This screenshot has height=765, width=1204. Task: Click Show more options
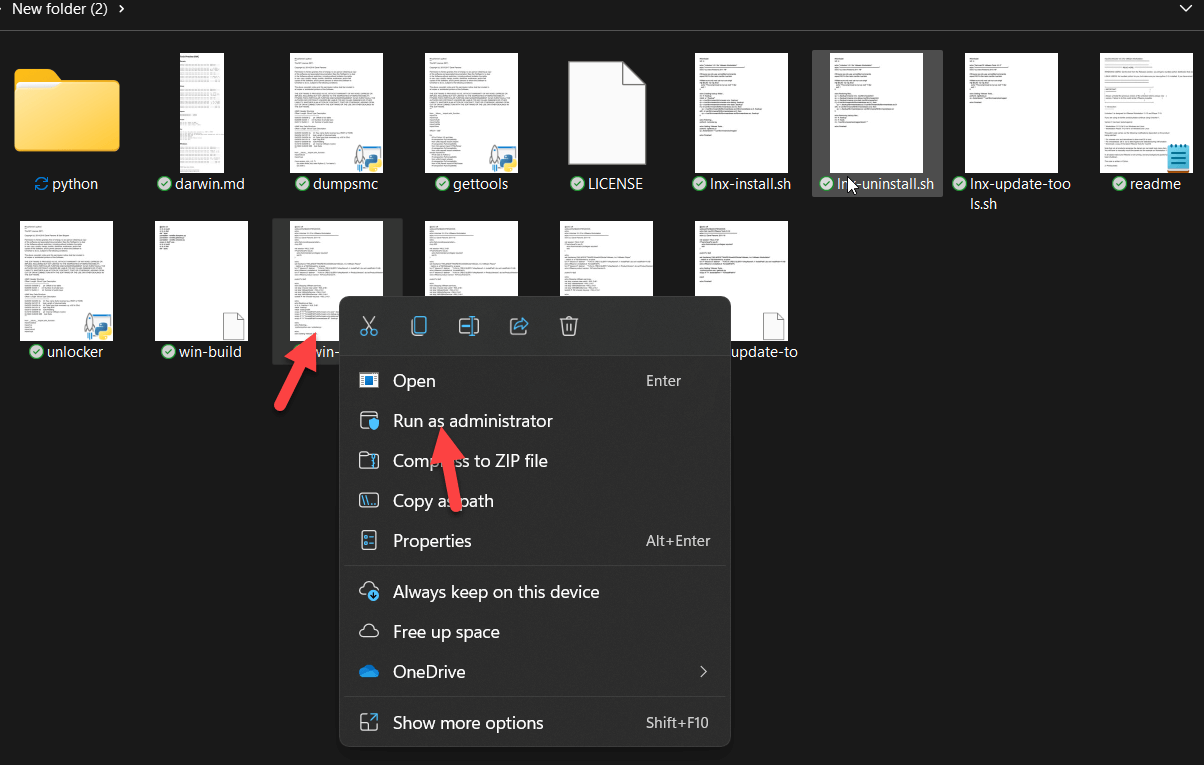468,723
